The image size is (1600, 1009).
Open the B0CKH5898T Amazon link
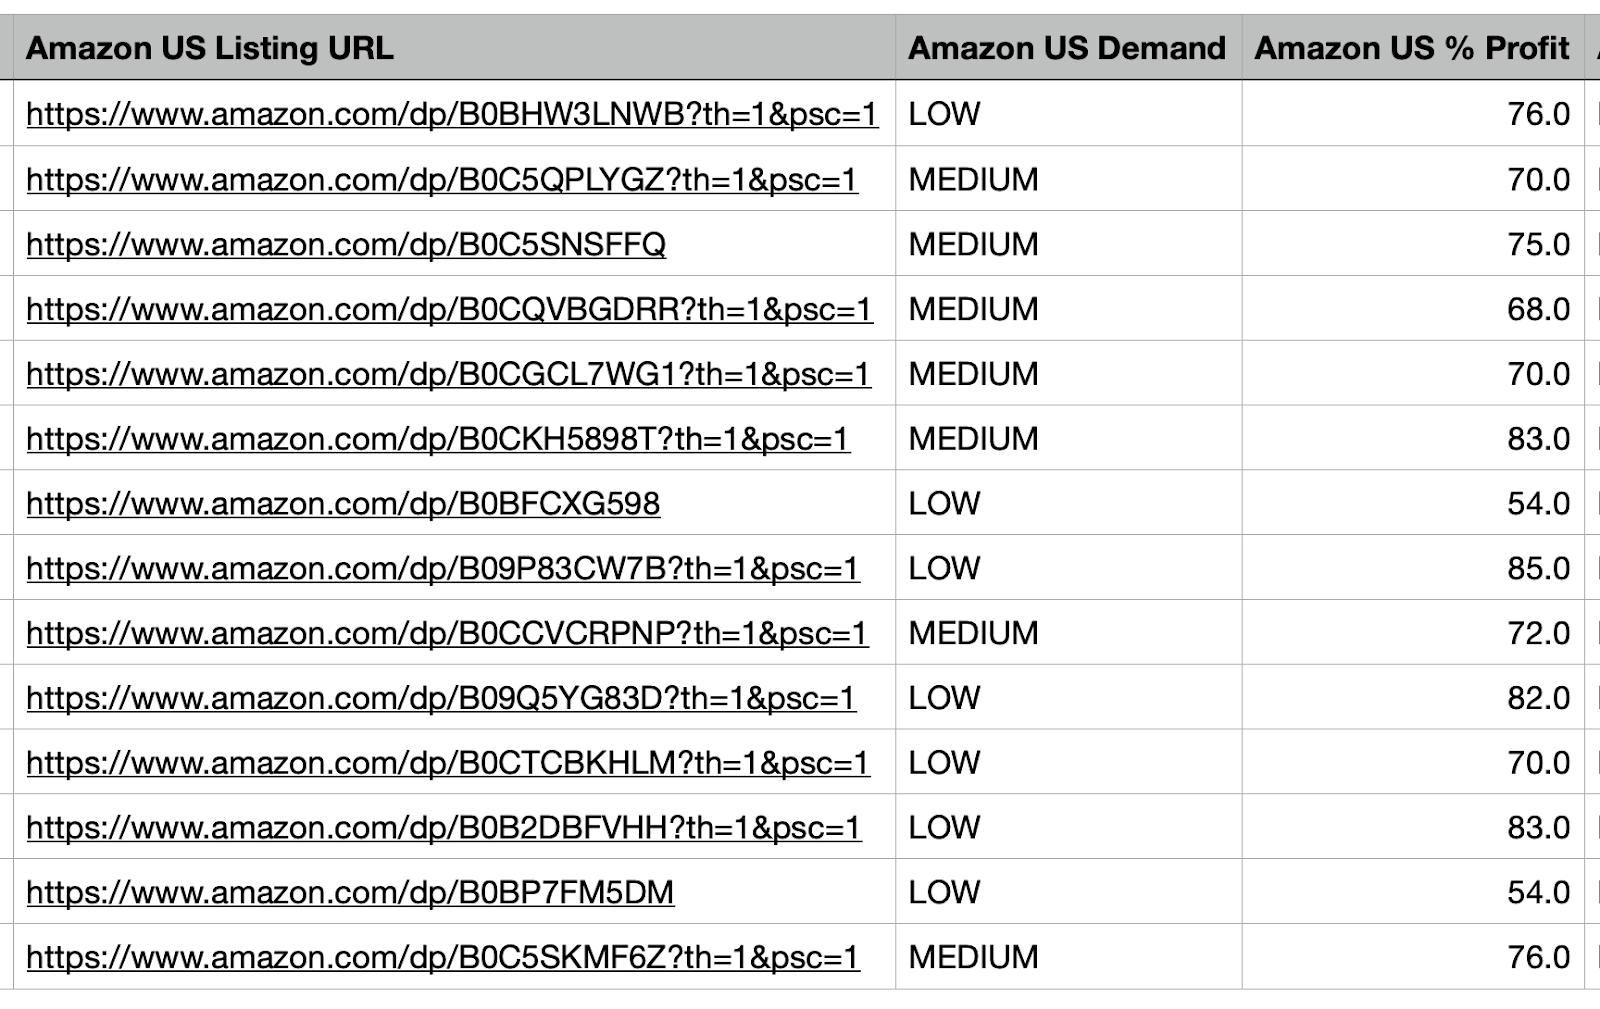[x=438, y=439]
